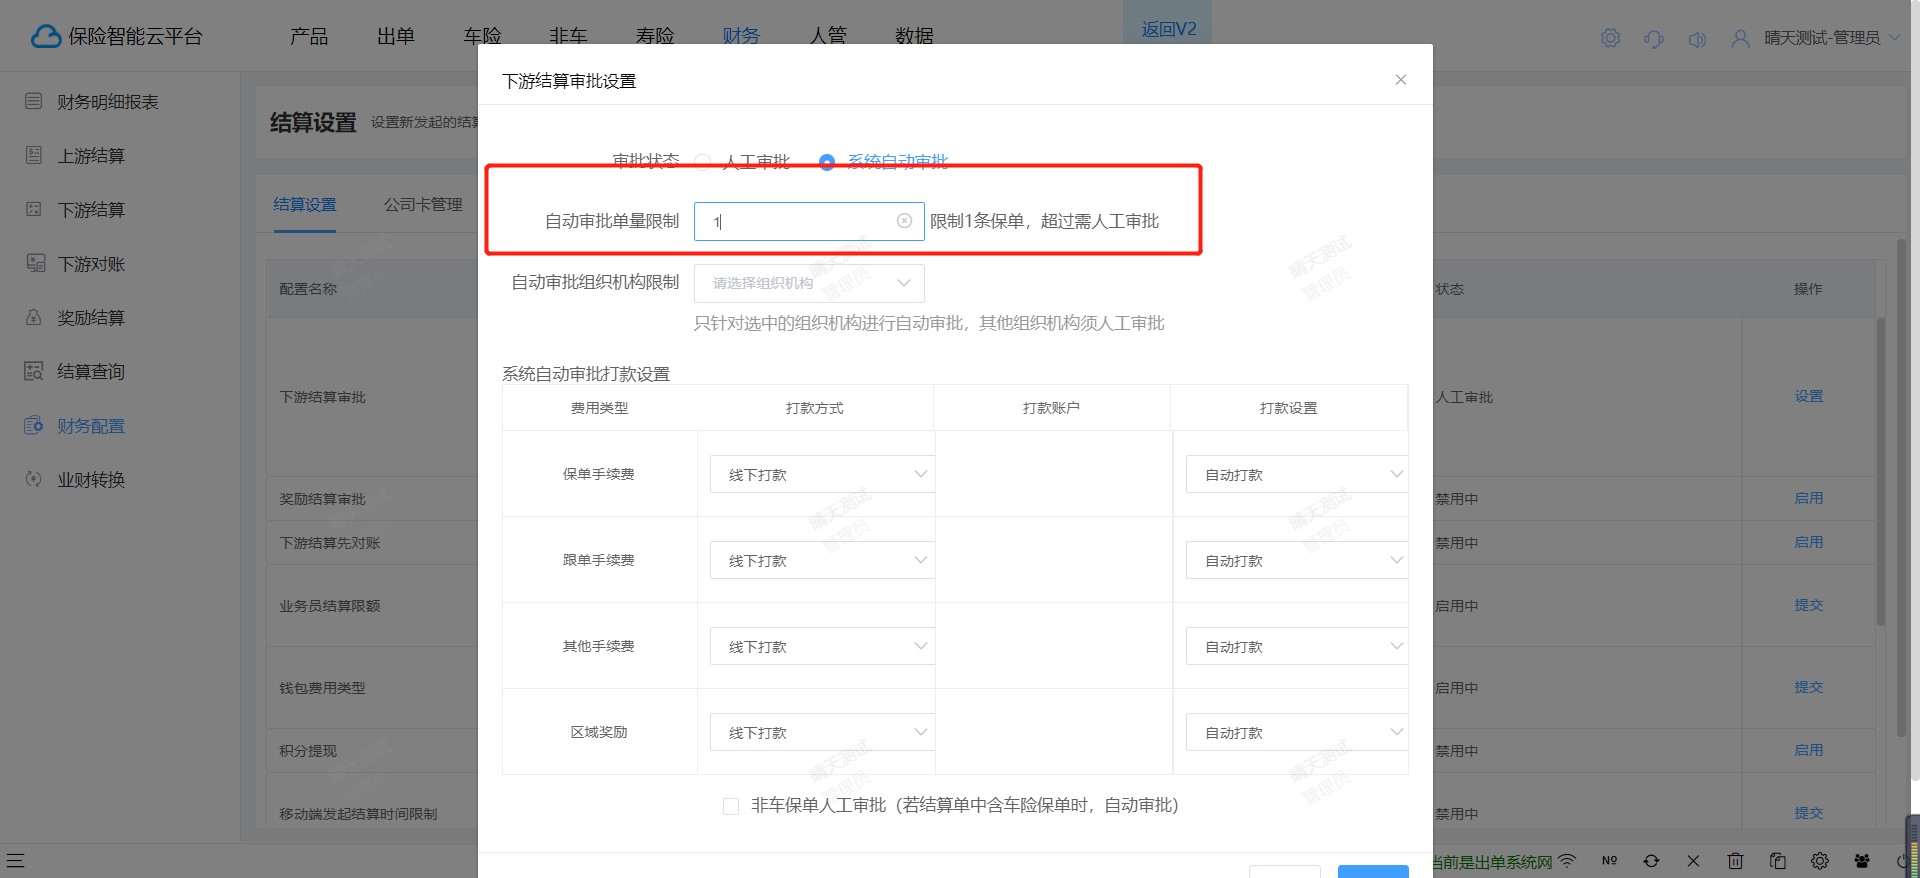Viewport: 1920px width, 878px height.
Task: Switch to the 公司卡管理 tab
Action: 423,205
